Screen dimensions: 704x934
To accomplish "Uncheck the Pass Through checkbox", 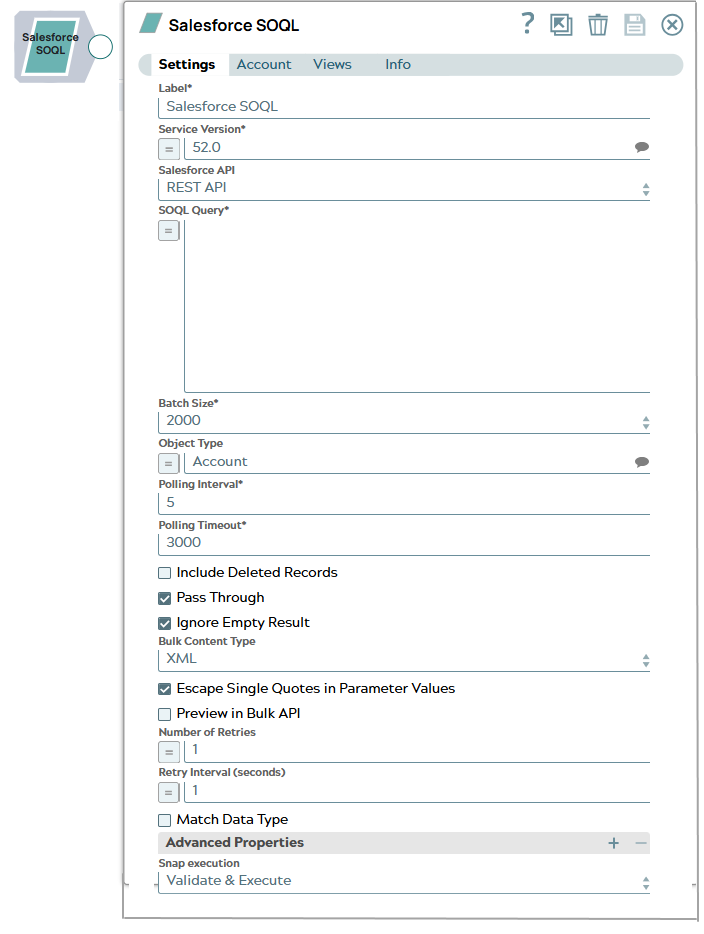I will tap(164, 598).
